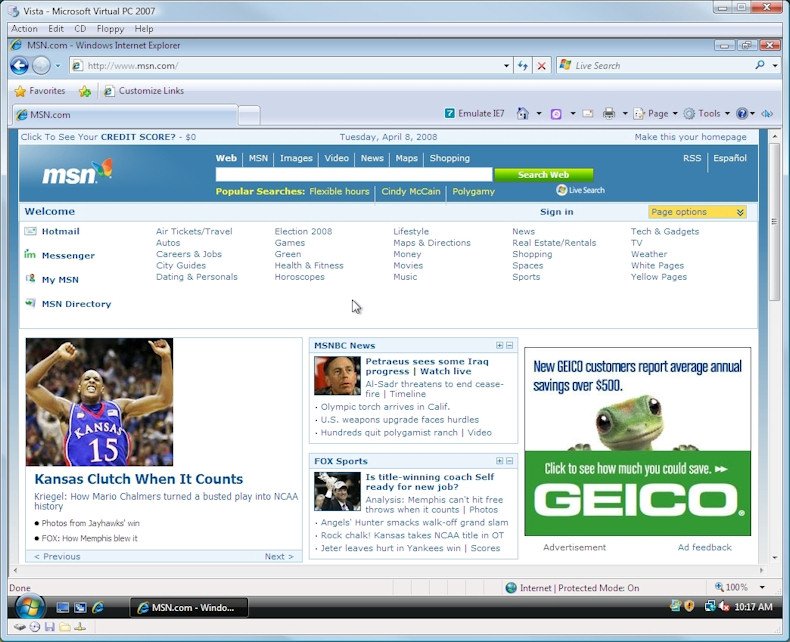Image resolution: width=790 pixels, height=642 pixels.
Task: Switch MSN search to Images tab
Action: click(x=296, y=158)
